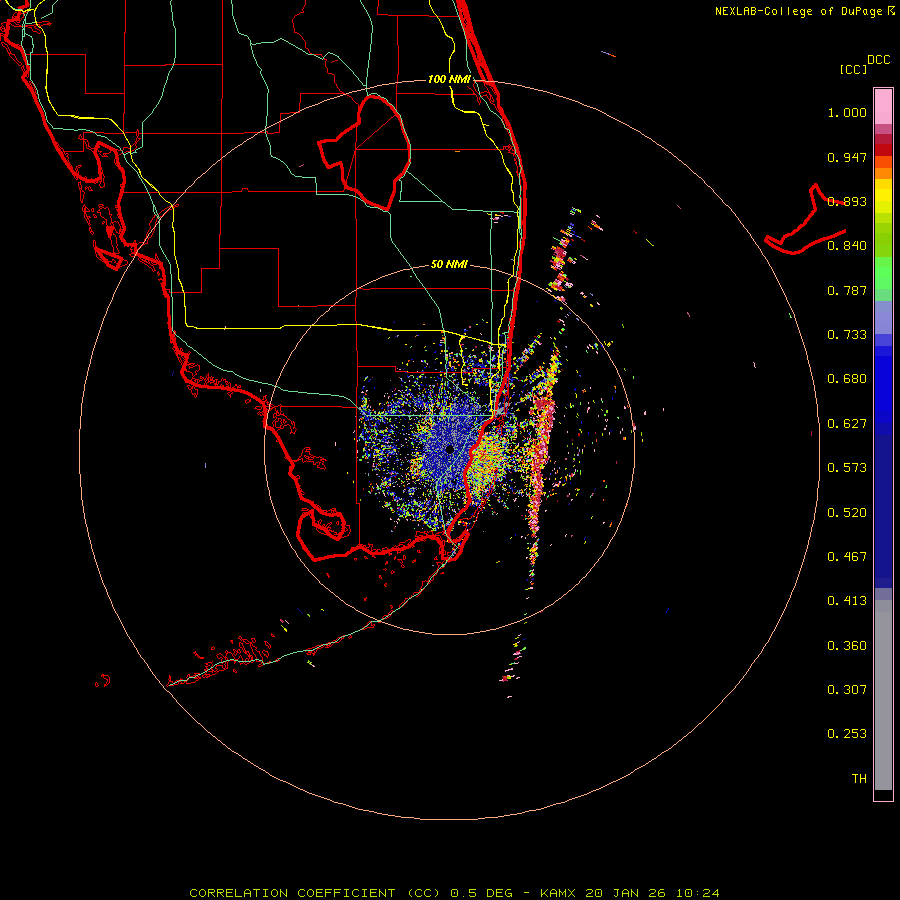Click the 0.360 legend value

pyautogui.click(x=847, y=646)
